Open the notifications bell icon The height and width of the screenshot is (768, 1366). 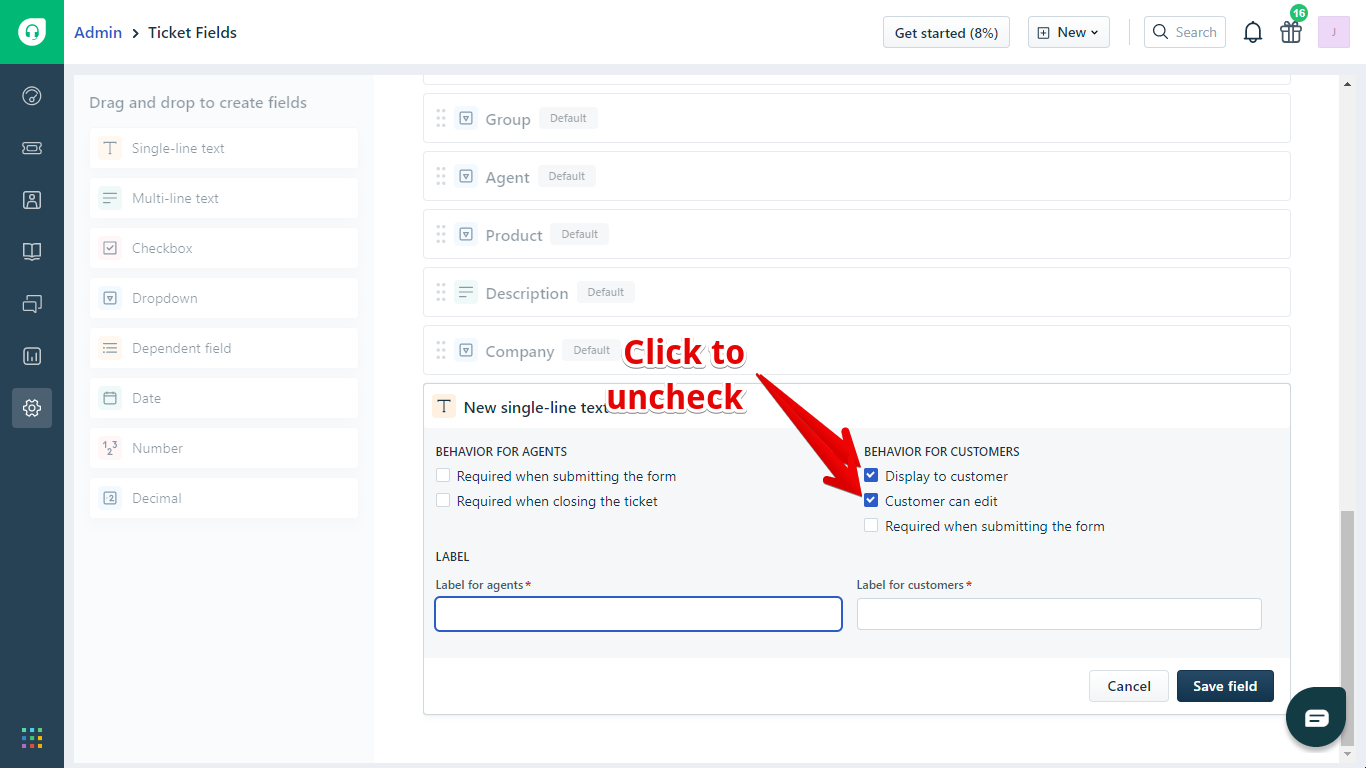point(1253,32)
